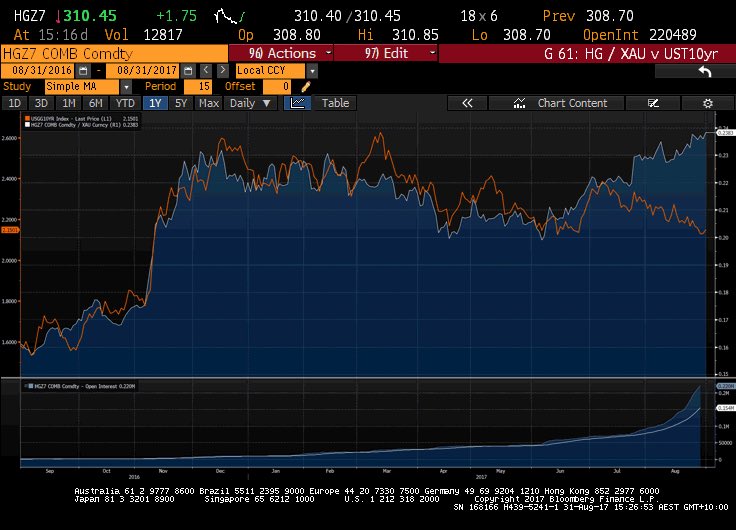
Task: Click intraday sparkline mini chart
Action: (x=230, y=16)
